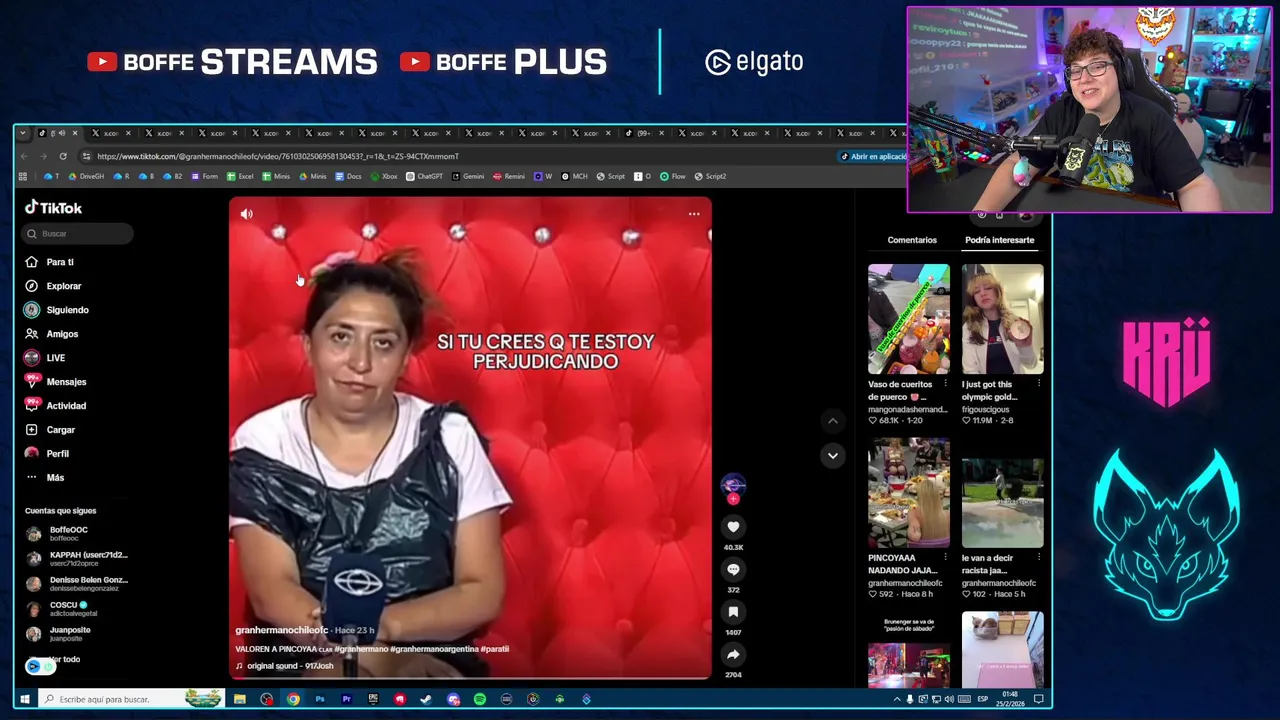Follow the creator via avatar plus icon
Image resolution: width=1280 pixels, height=720 pixels.
pyautogui.click(x=733, y=498)
